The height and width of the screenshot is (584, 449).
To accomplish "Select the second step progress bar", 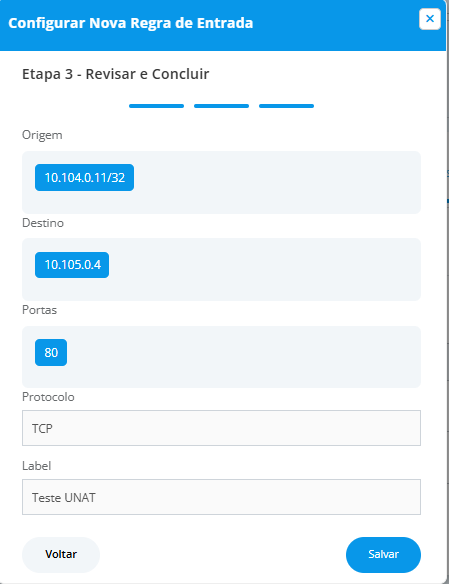I will pyautogui.click(x=221, y=106).
